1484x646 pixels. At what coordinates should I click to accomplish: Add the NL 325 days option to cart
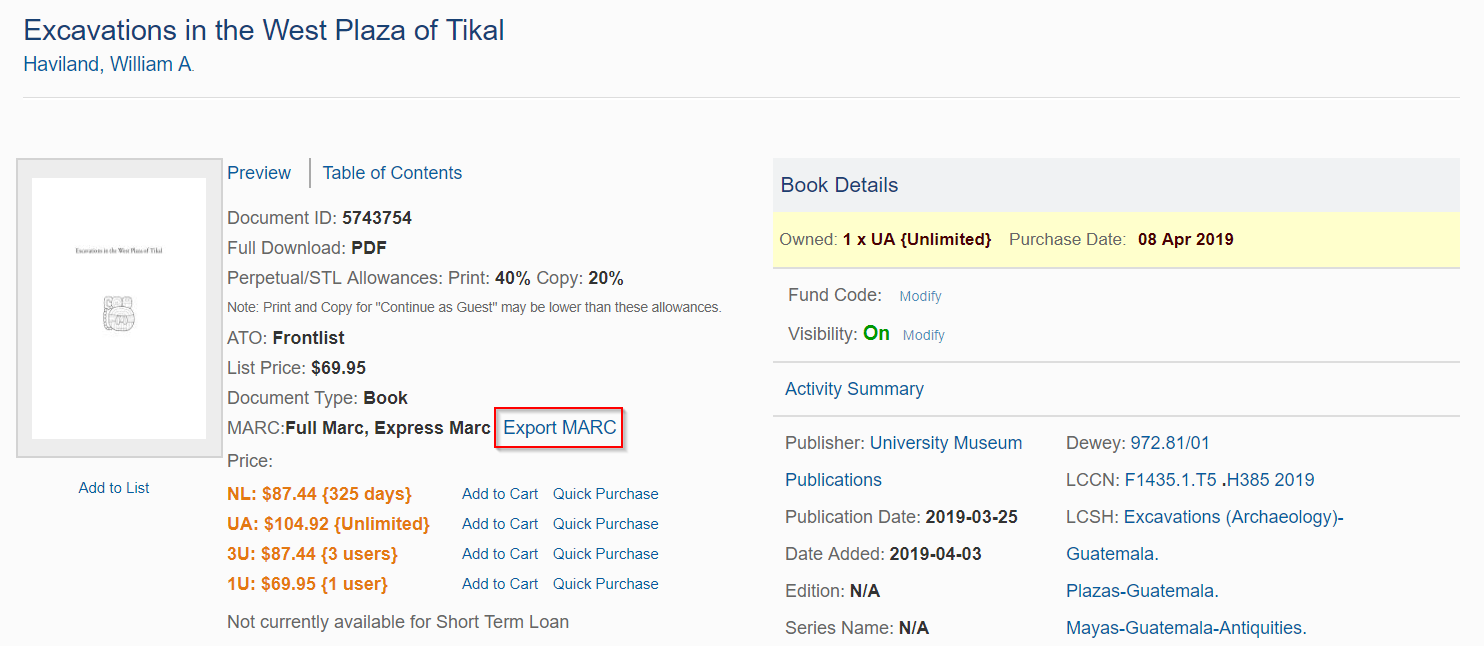(x=499, y=494)
